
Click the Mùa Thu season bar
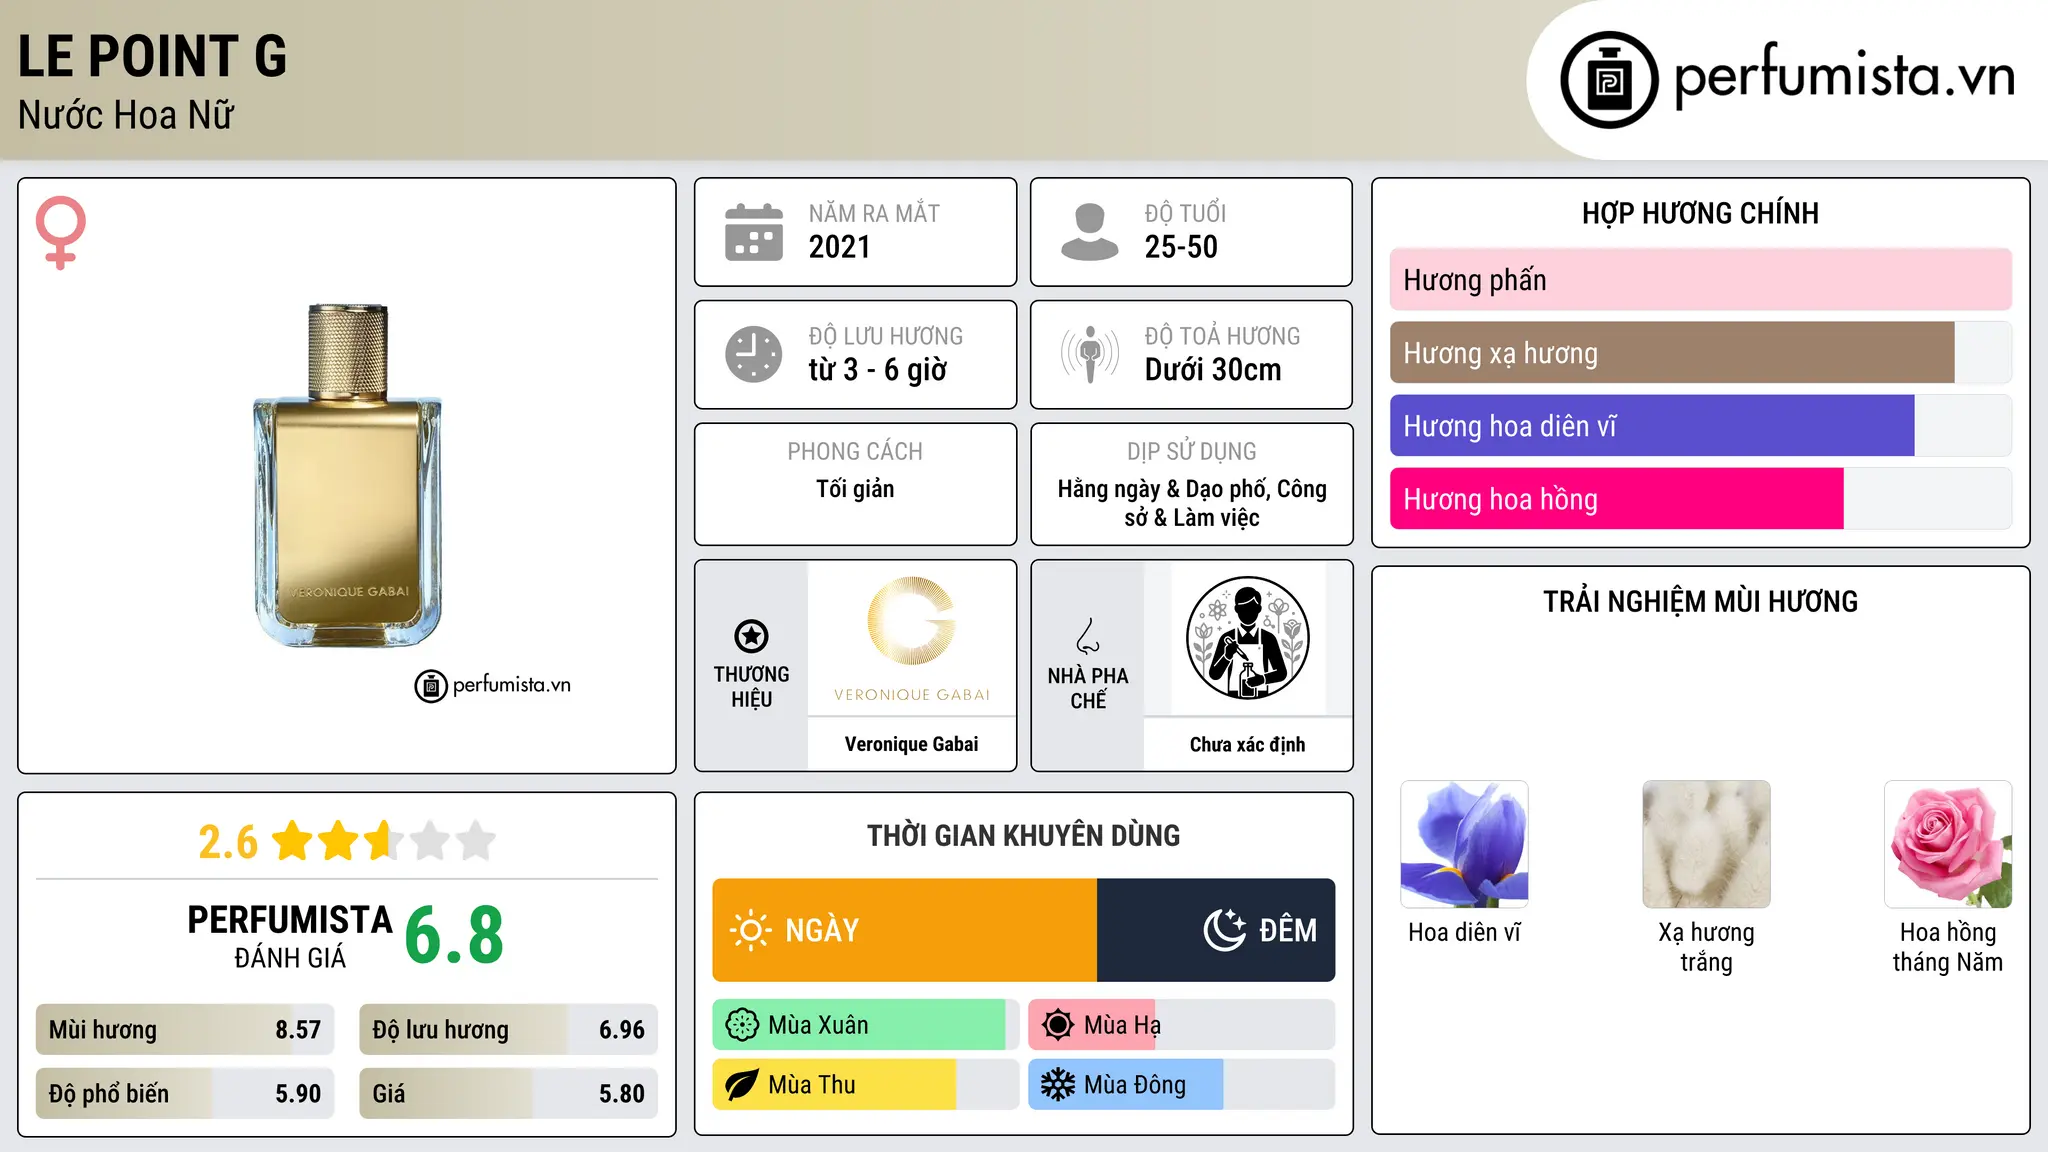coord(866,1085)
